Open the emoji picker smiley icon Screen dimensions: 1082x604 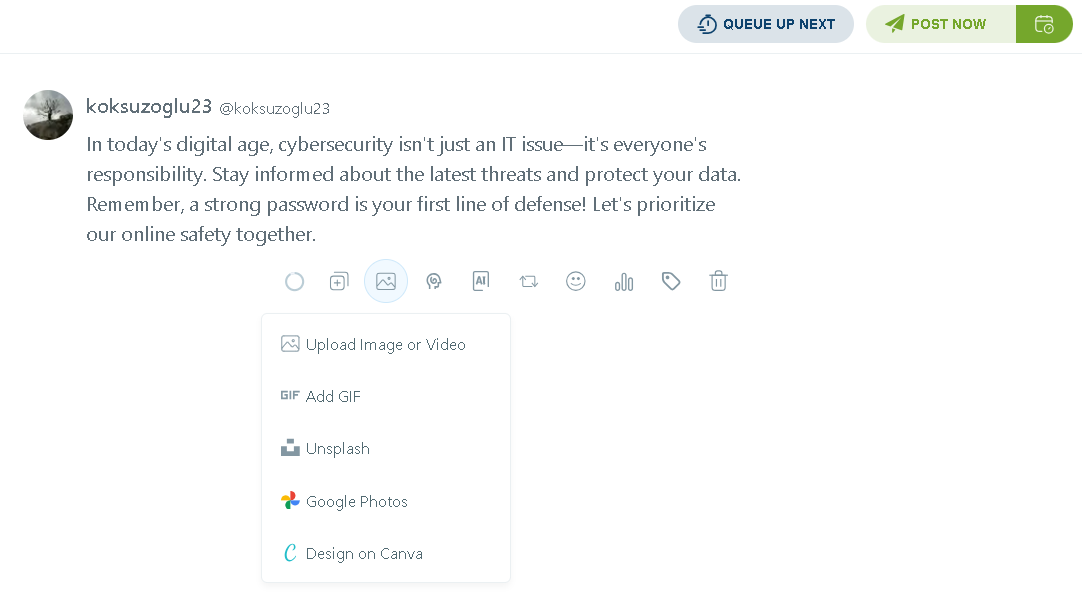pyautogui.click(x=576, y=281)
